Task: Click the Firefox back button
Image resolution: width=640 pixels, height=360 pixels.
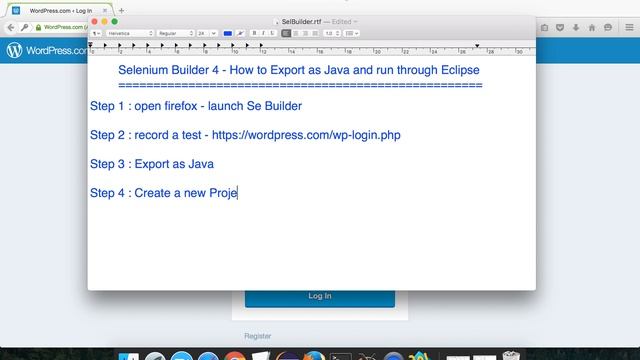Action: (x=11, y=27)
